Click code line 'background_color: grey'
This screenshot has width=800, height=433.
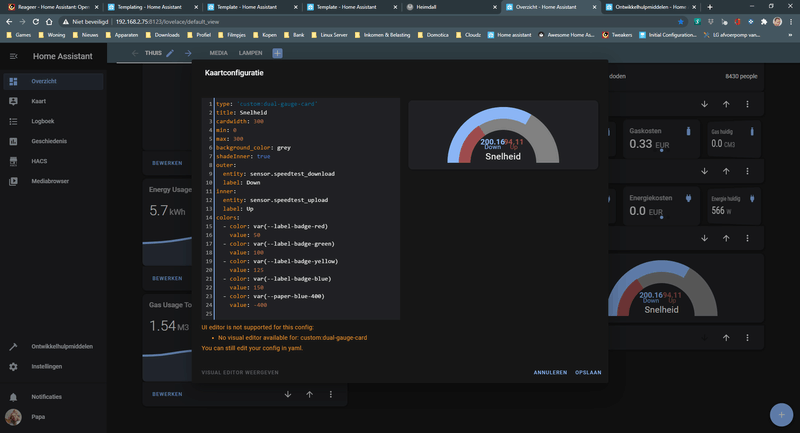(x=253, y=147)
